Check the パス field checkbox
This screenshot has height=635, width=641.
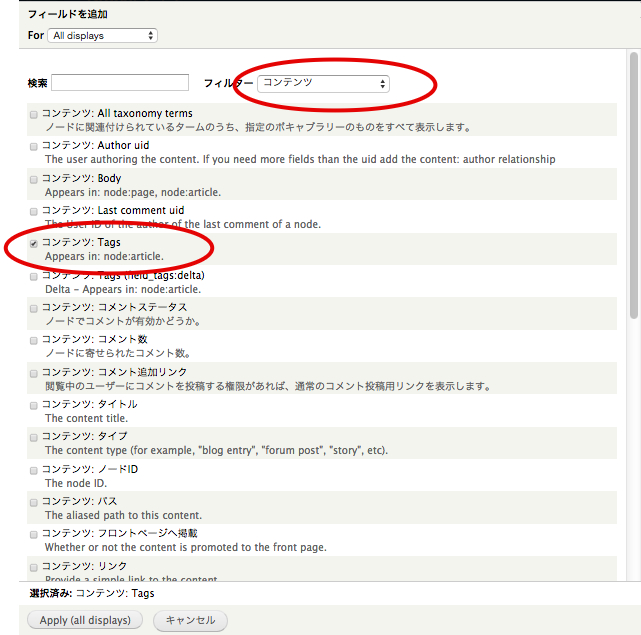pos(34,502)
